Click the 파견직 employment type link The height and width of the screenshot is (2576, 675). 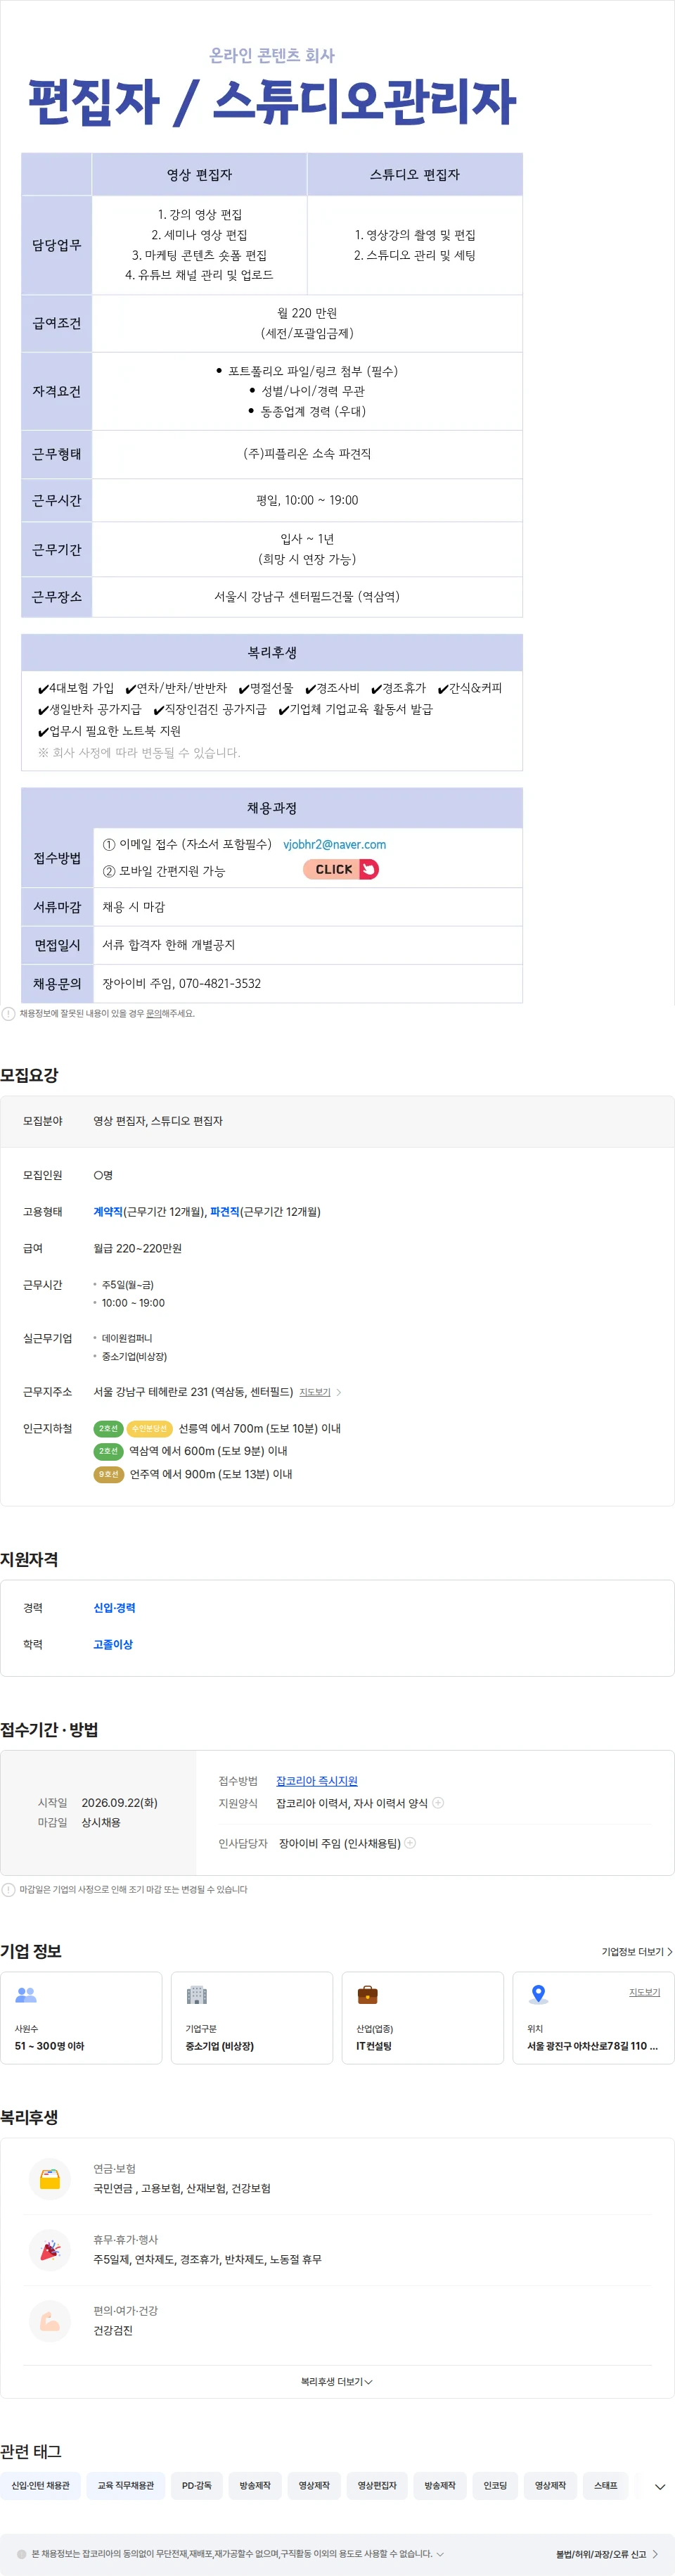(225, 1212)
